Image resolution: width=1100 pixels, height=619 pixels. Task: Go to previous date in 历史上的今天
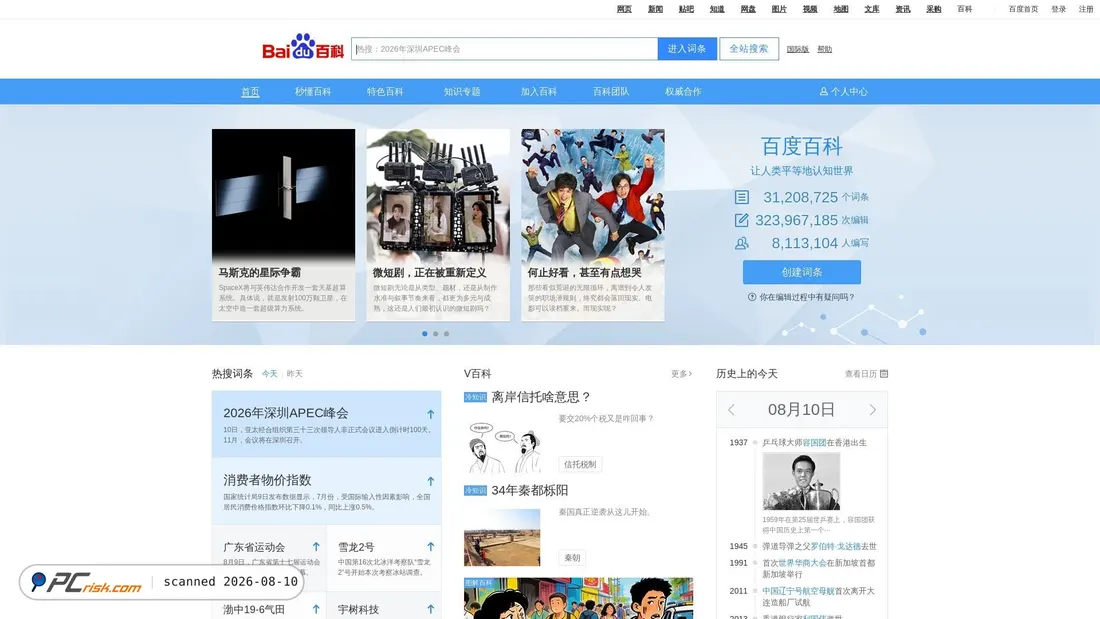point(731,410)
